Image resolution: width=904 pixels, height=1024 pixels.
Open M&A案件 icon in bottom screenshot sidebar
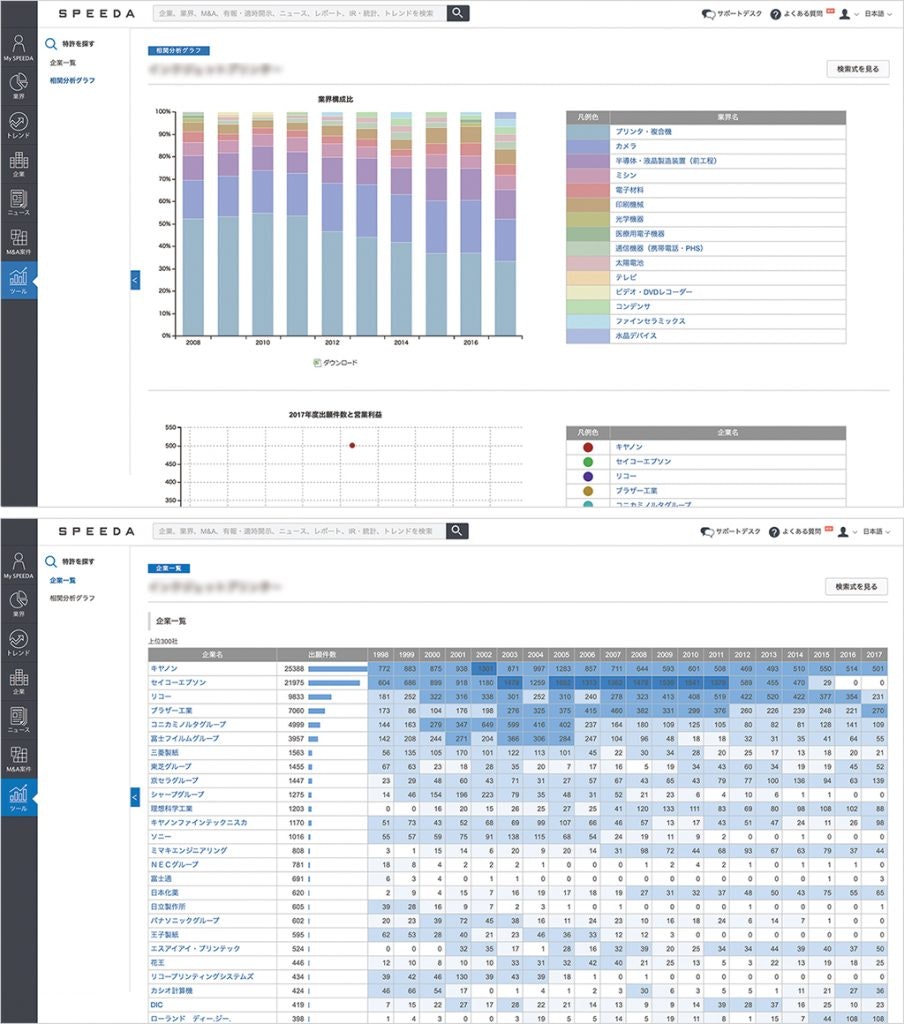click(x=18, y=759)
